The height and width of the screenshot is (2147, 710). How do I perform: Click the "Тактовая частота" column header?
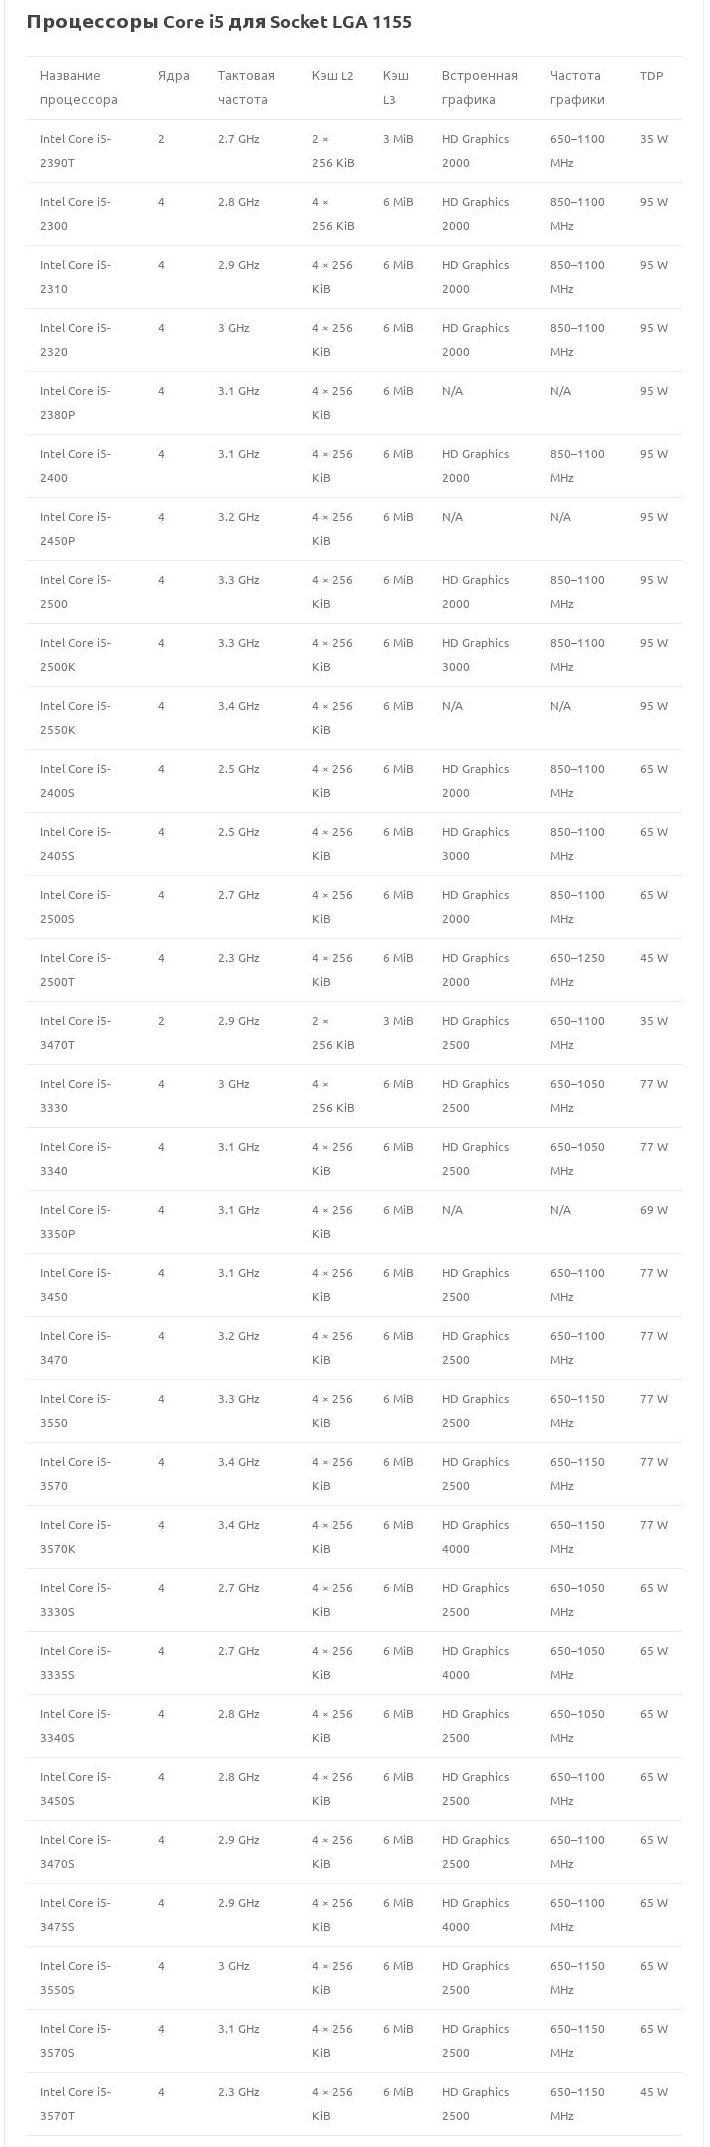click(245, 88)
